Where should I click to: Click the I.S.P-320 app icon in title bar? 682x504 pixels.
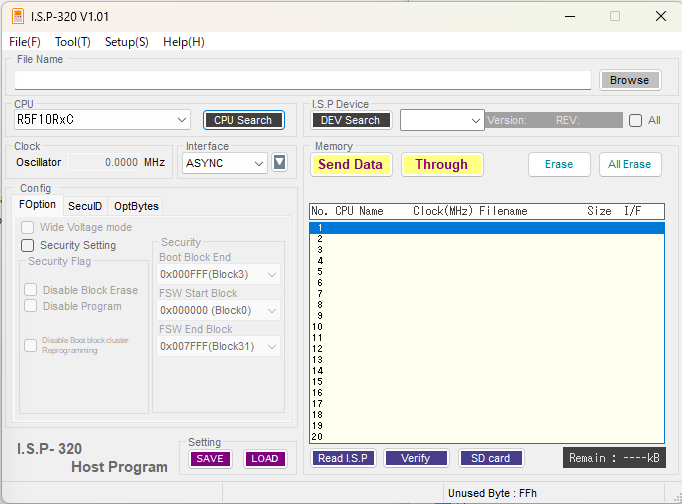coord(18,17)
